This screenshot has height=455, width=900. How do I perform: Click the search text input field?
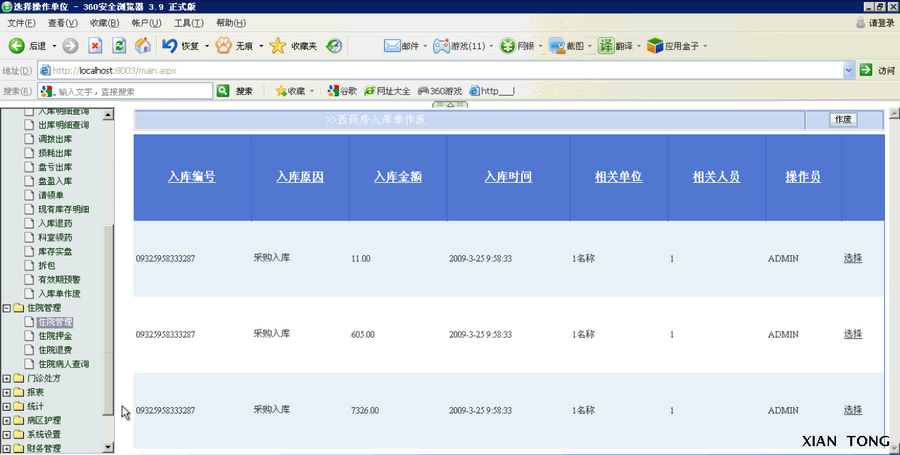[134, 91]
